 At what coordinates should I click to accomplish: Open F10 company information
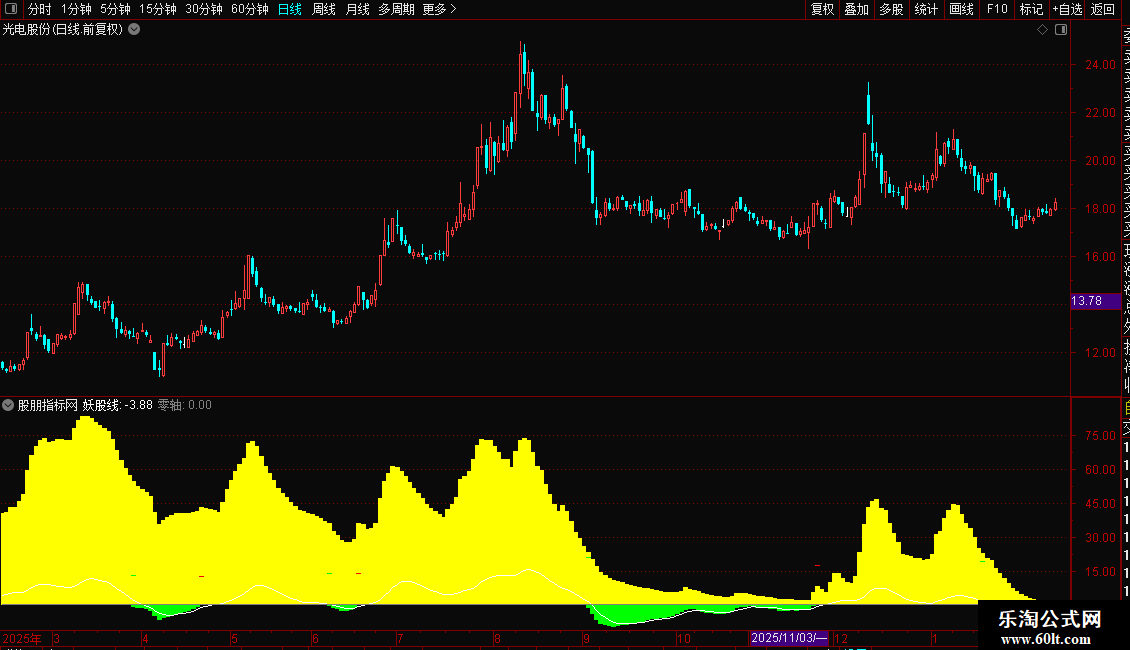pyautogui.click(x=997, y=9)
